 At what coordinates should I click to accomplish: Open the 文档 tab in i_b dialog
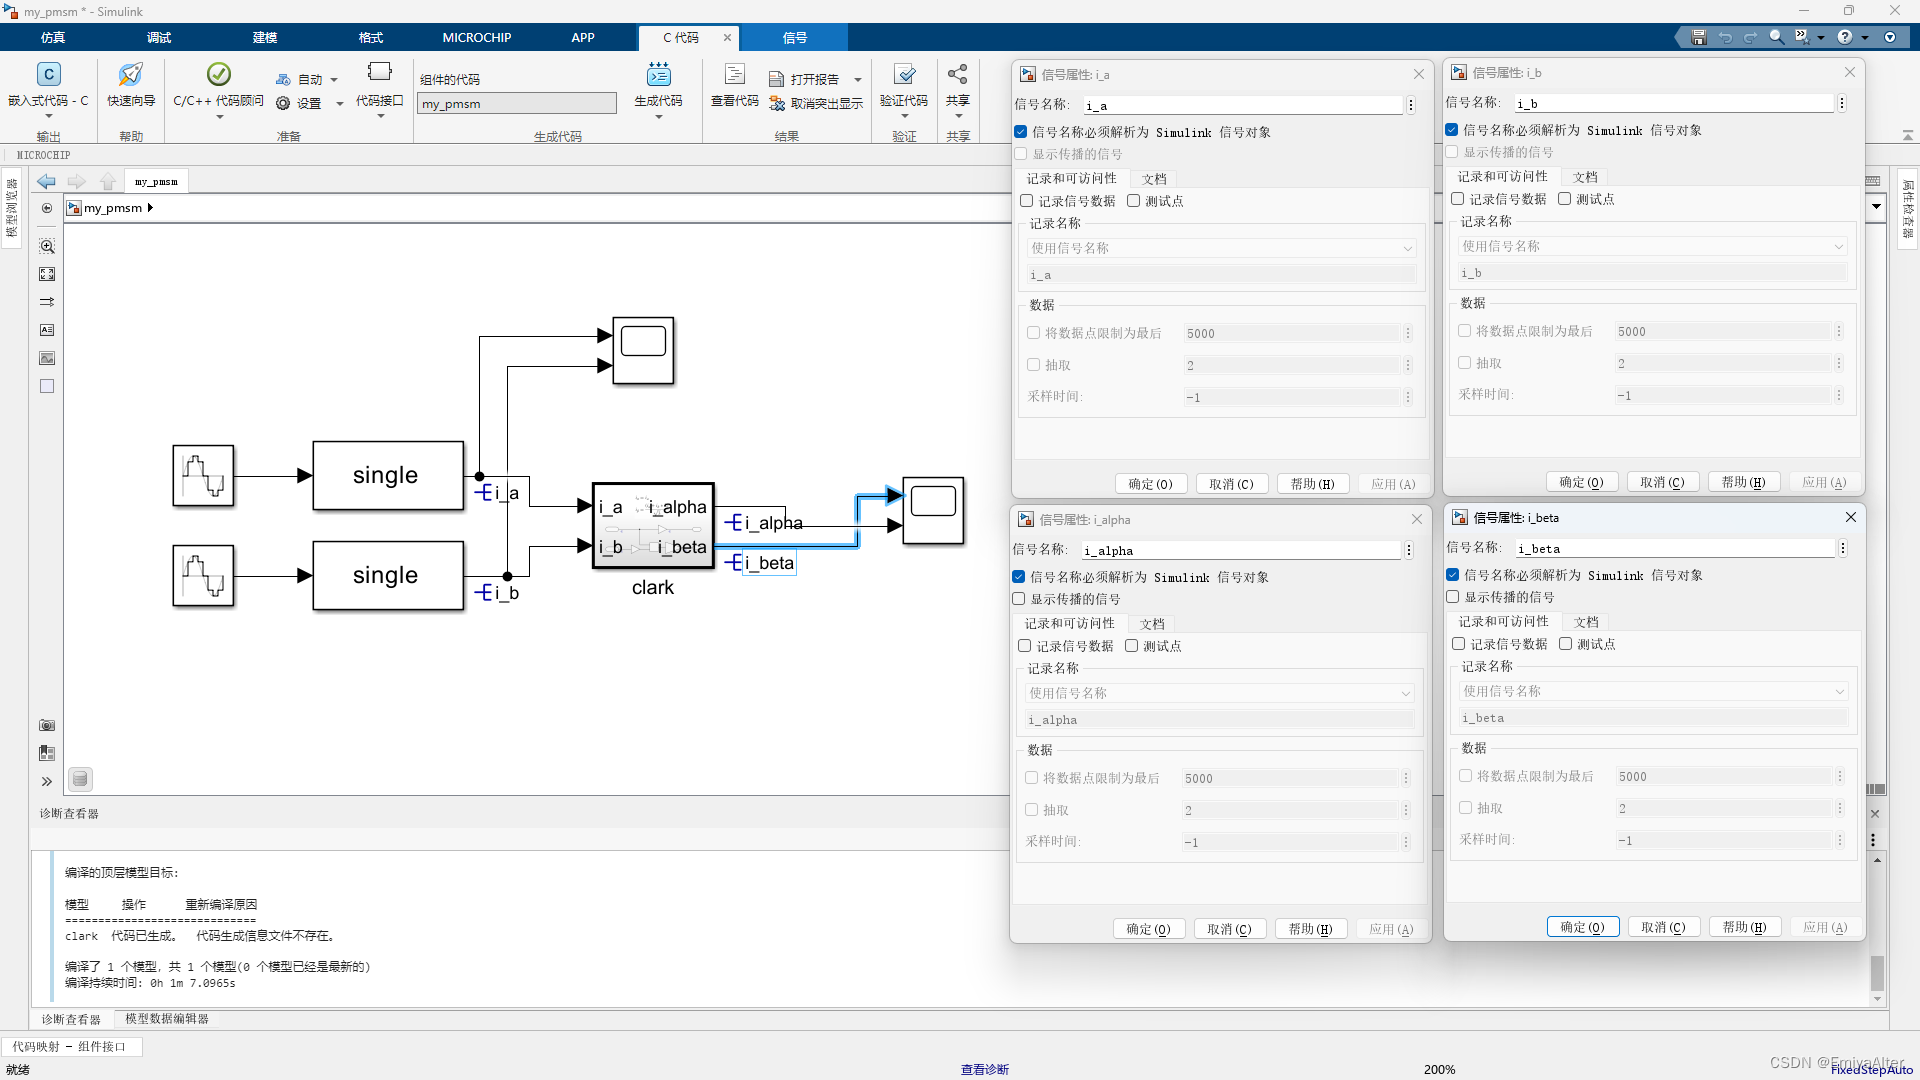coord(1585,176)
